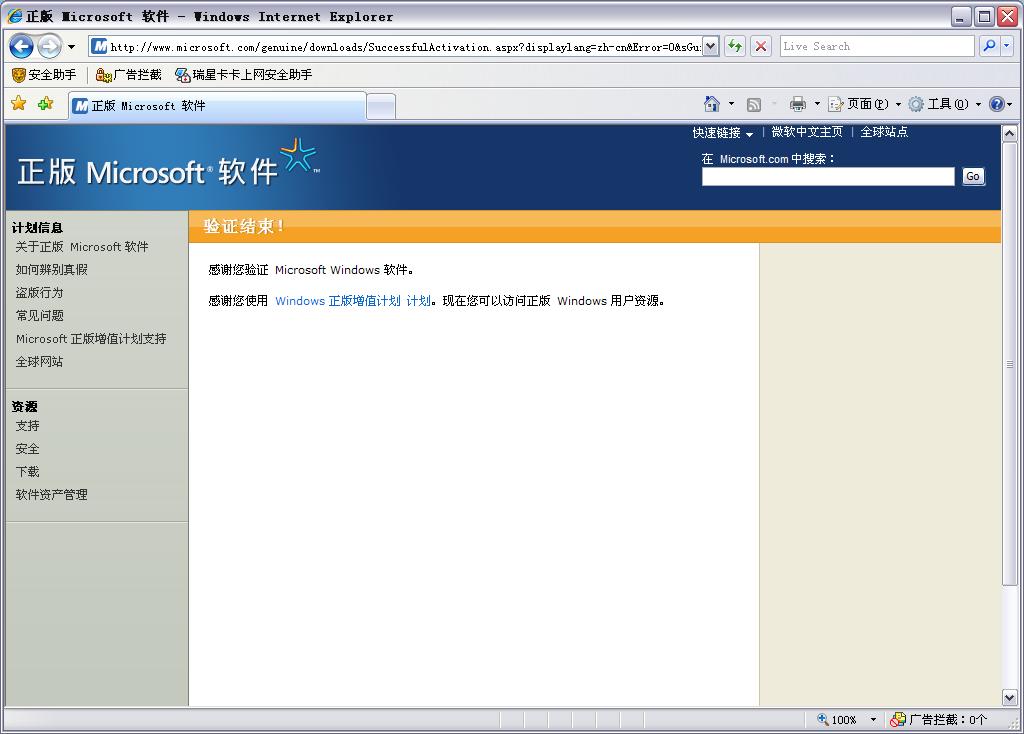
Task: Open the 安全 resources link
Action: tap(27, 449)
